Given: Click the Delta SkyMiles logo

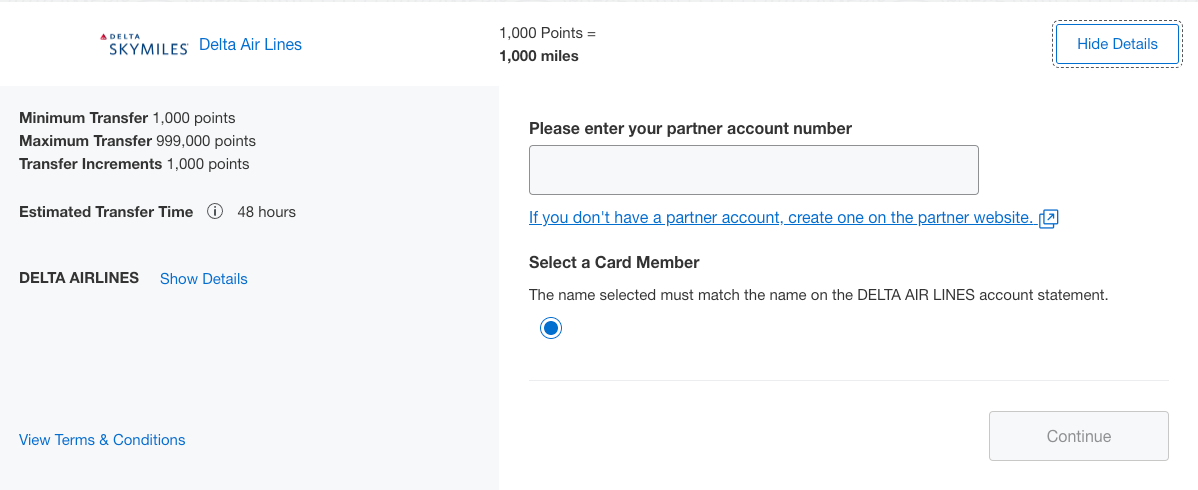Looking at the screenshot, I should pyautogui.click(x=144, y=44).
